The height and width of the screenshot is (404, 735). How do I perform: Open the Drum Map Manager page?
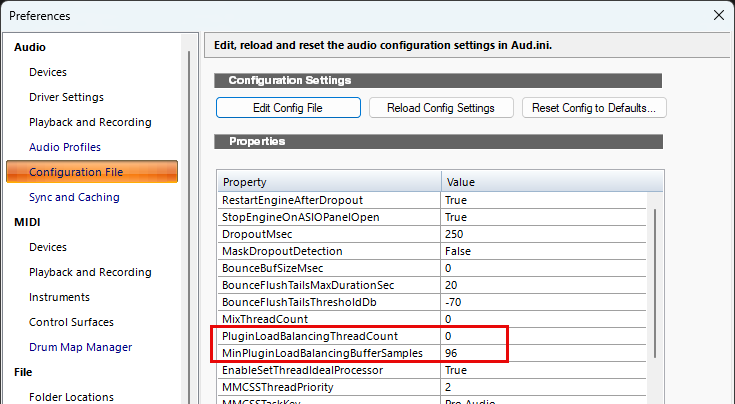(x=80, y=347)
